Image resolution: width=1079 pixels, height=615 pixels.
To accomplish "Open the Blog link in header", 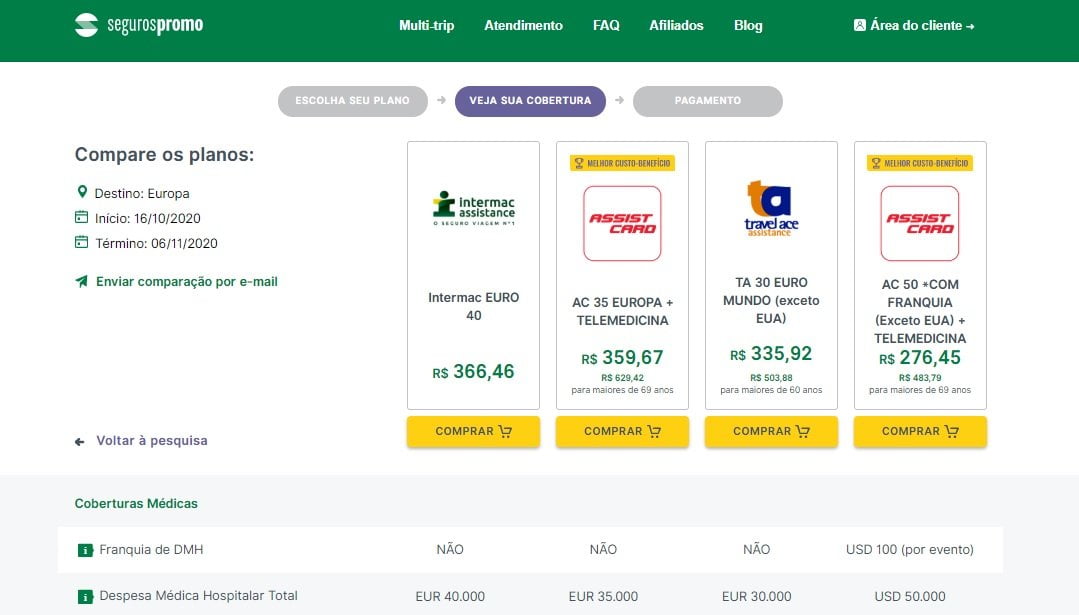I will (x=748, y=26).
